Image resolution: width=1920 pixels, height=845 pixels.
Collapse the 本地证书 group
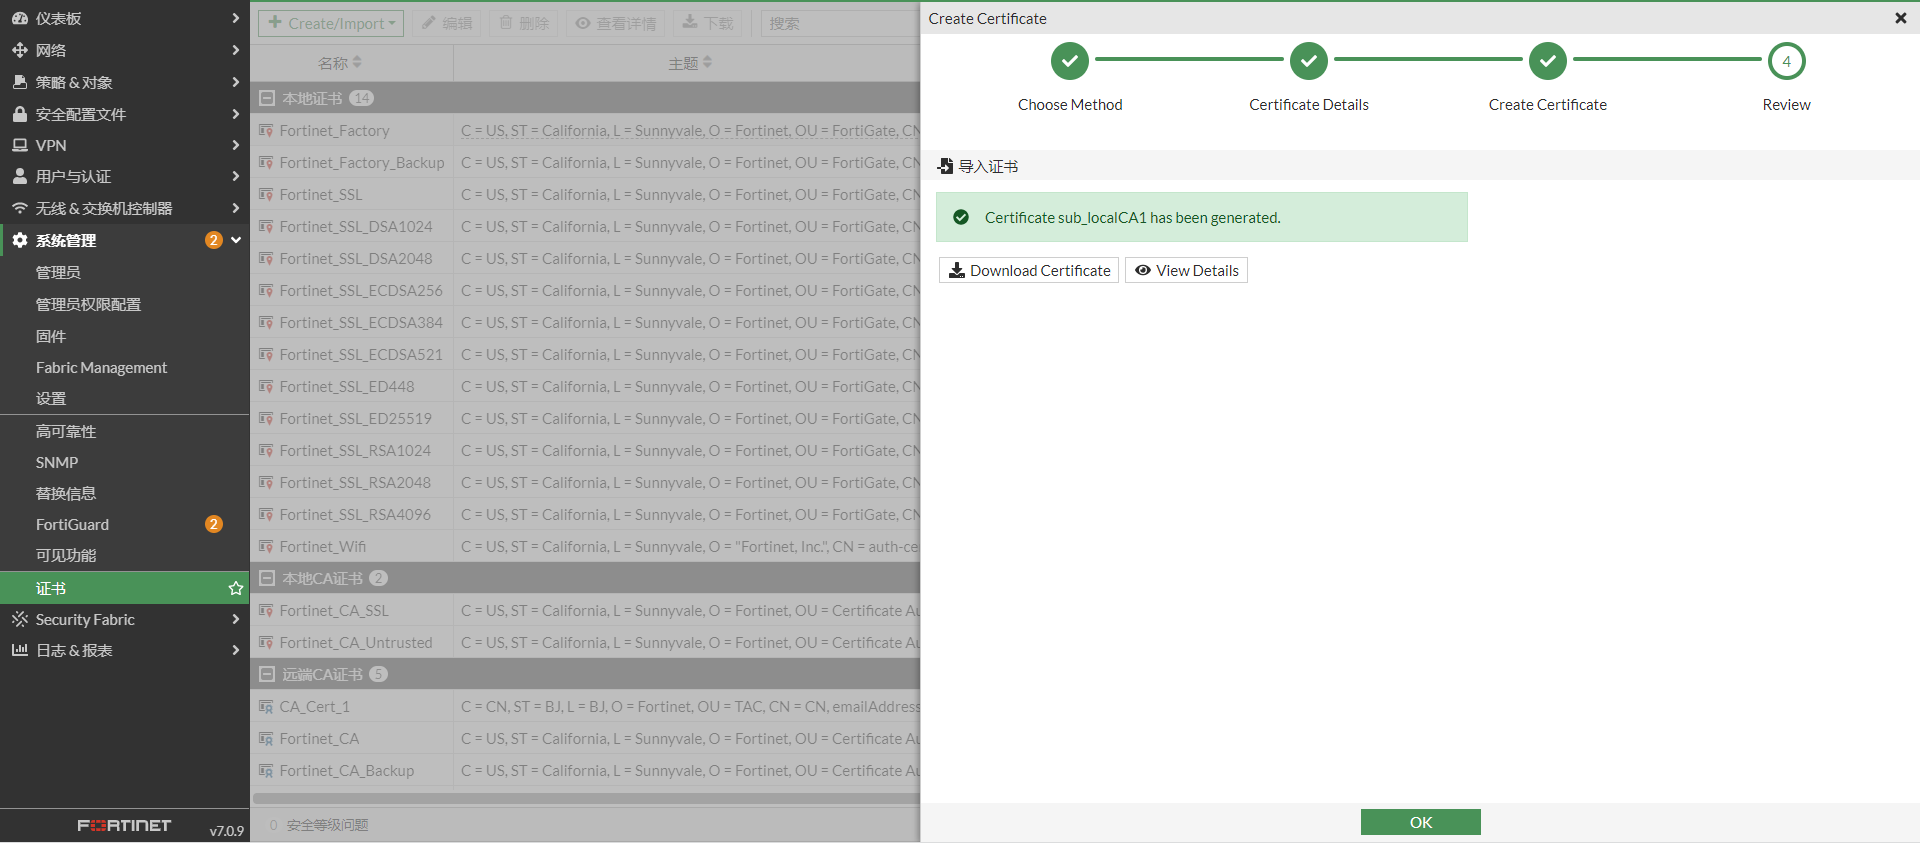[267, 98]
